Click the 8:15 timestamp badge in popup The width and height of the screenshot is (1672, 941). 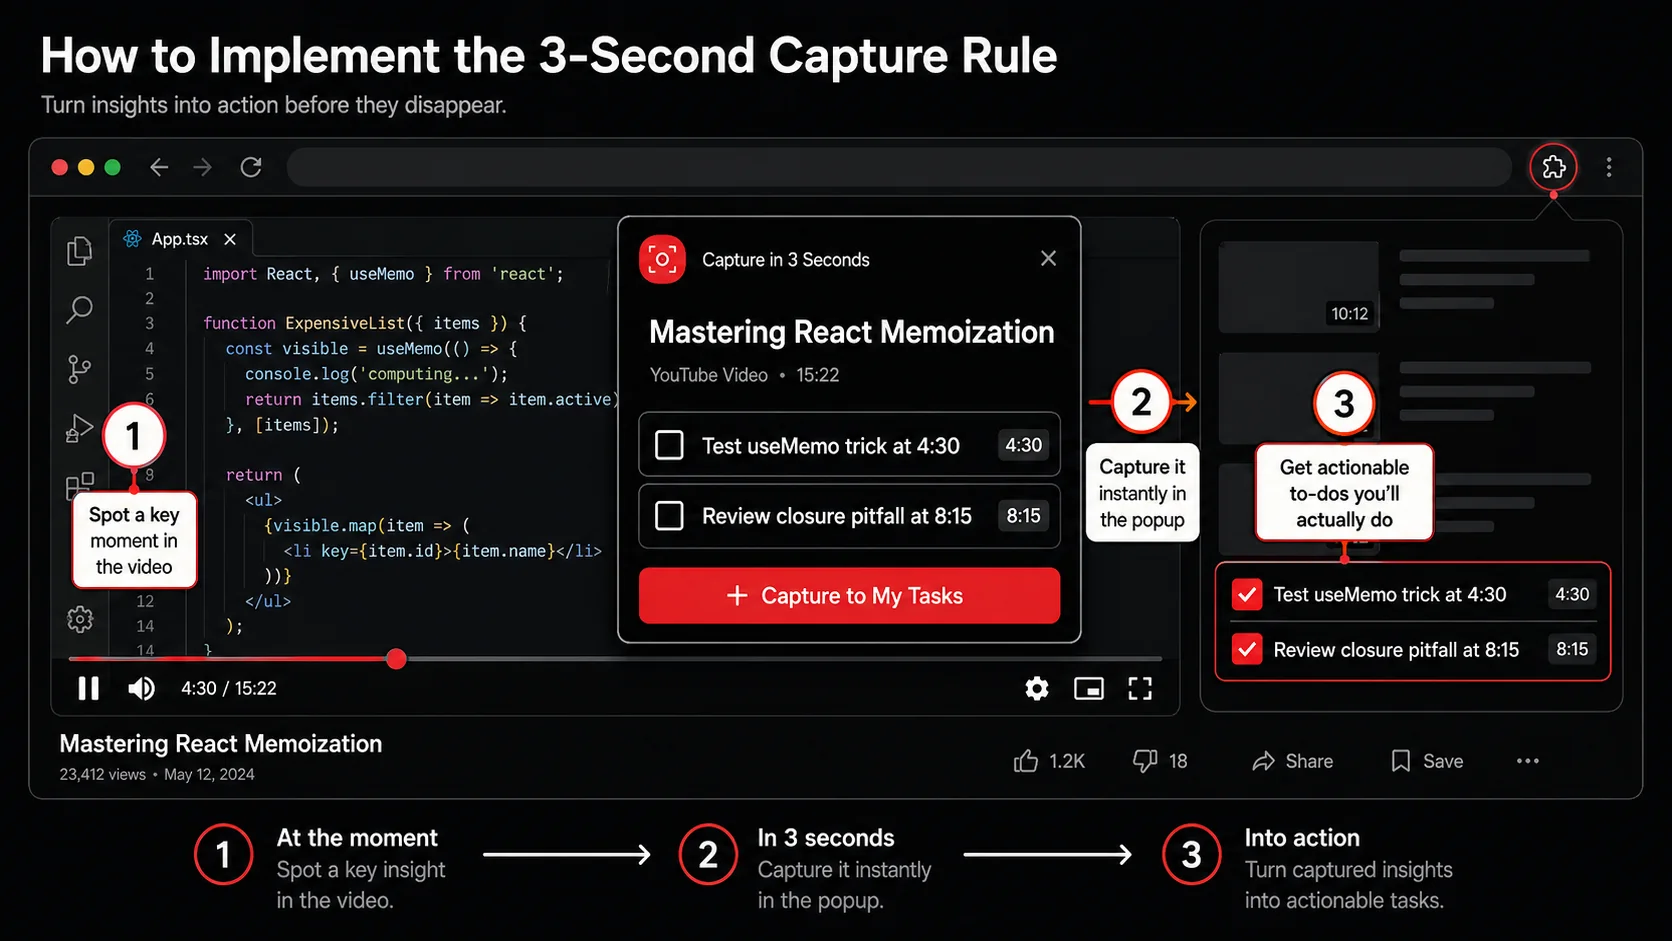1023,515
